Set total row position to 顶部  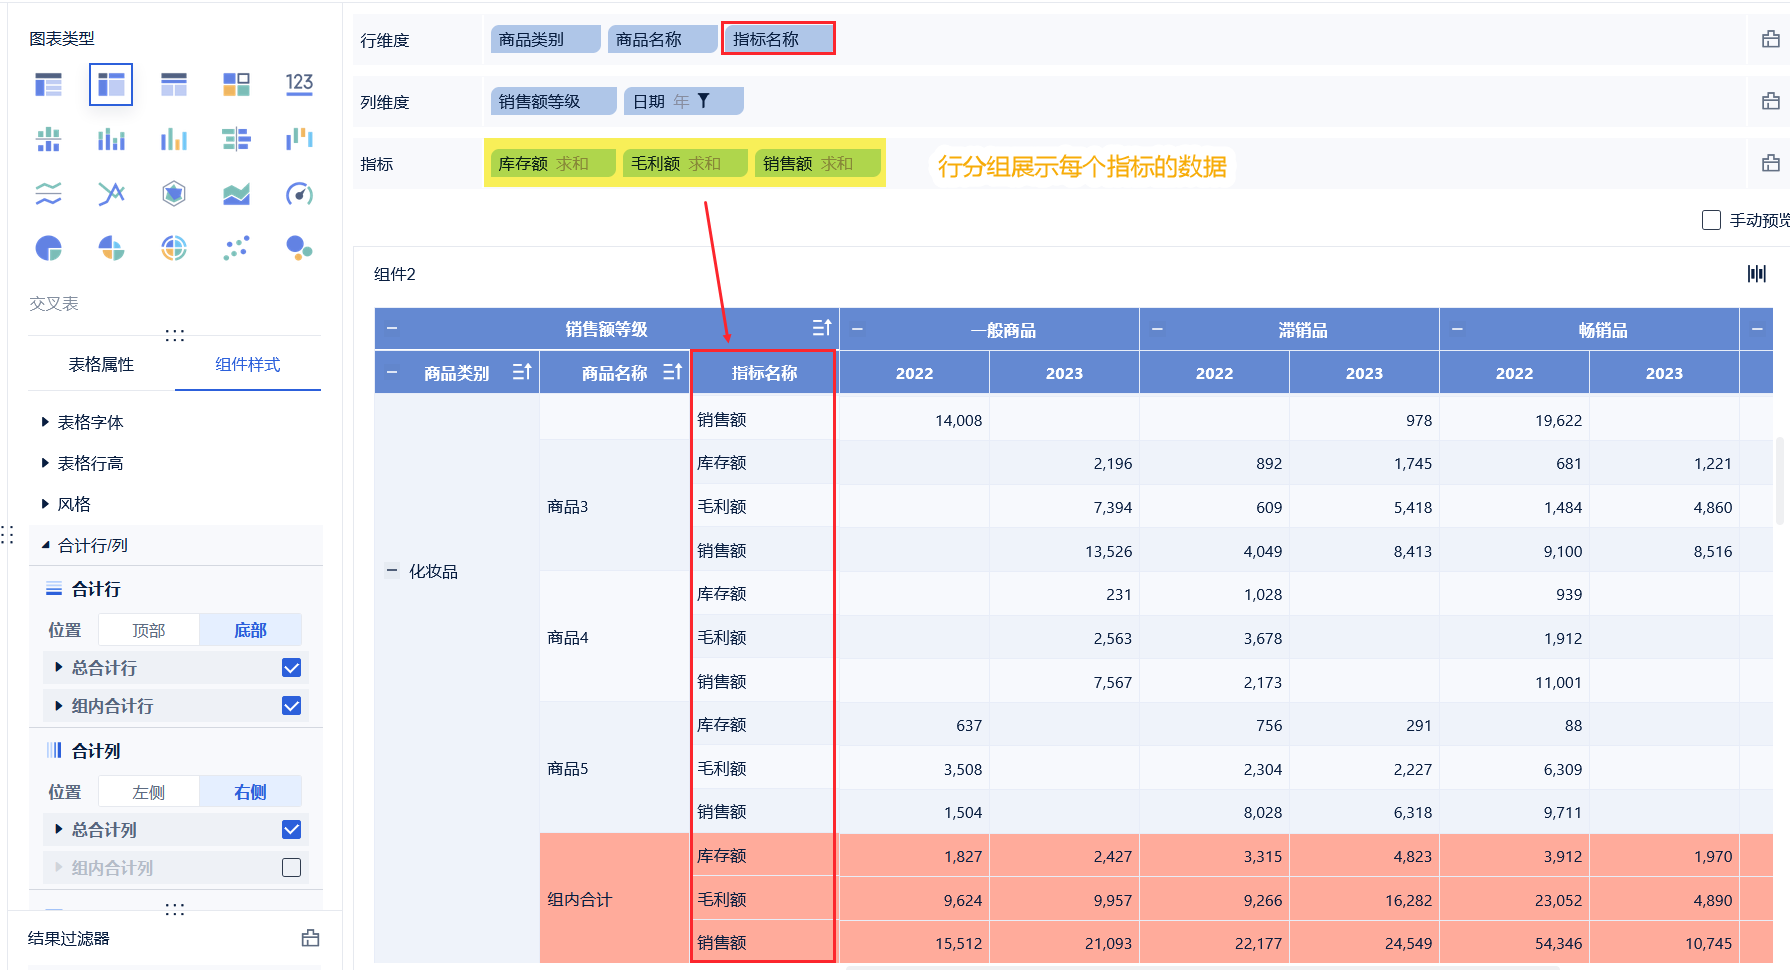(x=149, y=630)
